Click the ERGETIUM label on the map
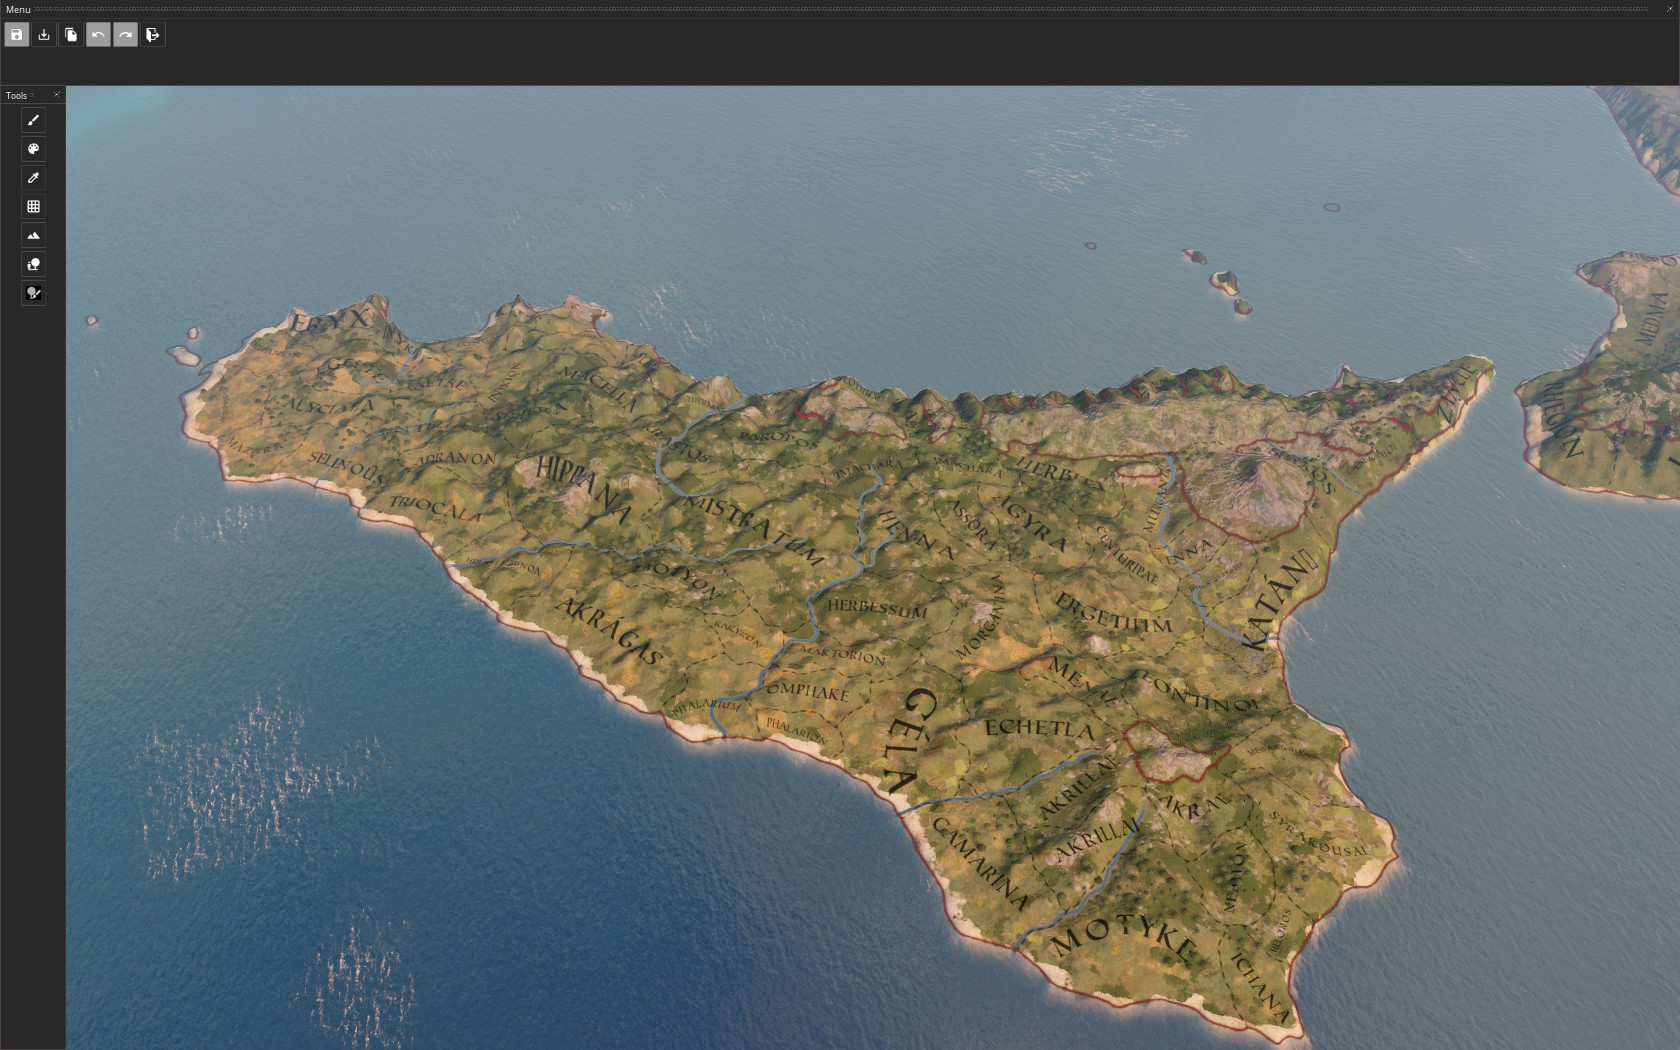This screenshot has height=1050, width=1680. (1113, 613)
